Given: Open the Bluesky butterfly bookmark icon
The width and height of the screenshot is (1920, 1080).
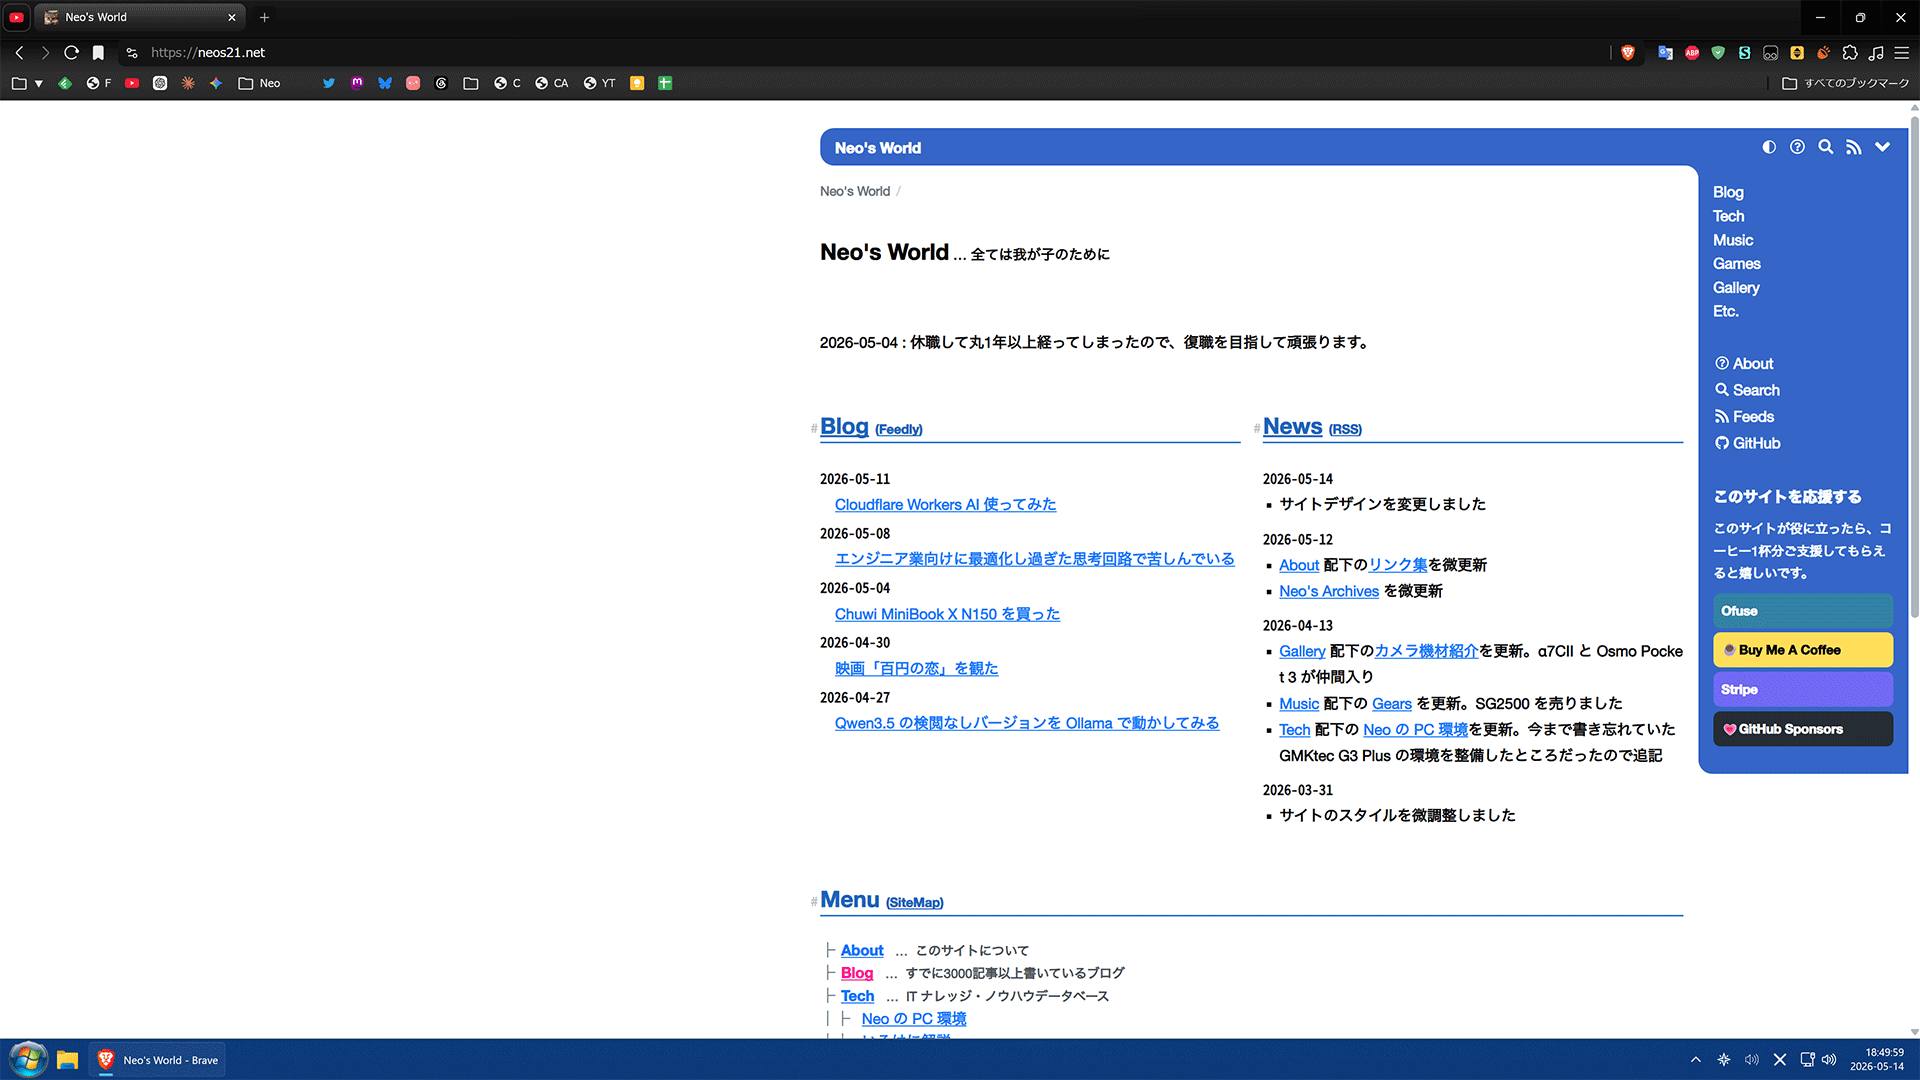Looking at the screenshot, I should (385, 83).
